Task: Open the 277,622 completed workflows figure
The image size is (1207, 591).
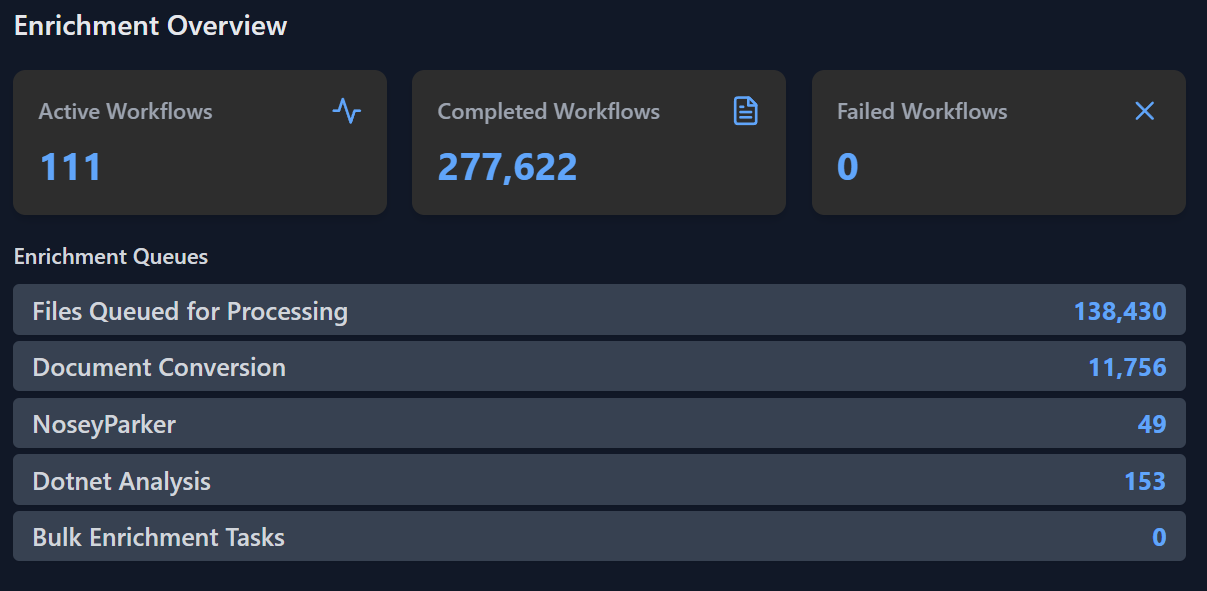Action: coord(507,167)
